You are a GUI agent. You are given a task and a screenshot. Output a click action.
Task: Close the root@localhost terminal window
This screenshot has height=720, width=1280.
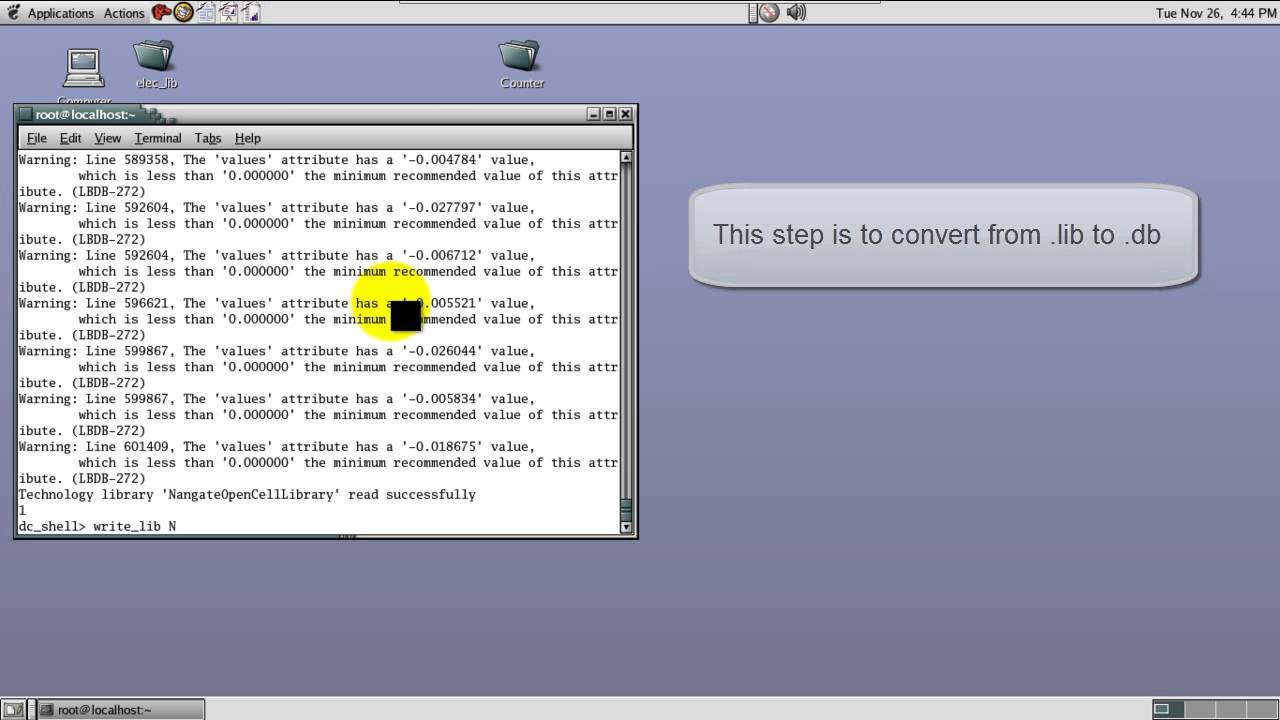tap(626, 114)
